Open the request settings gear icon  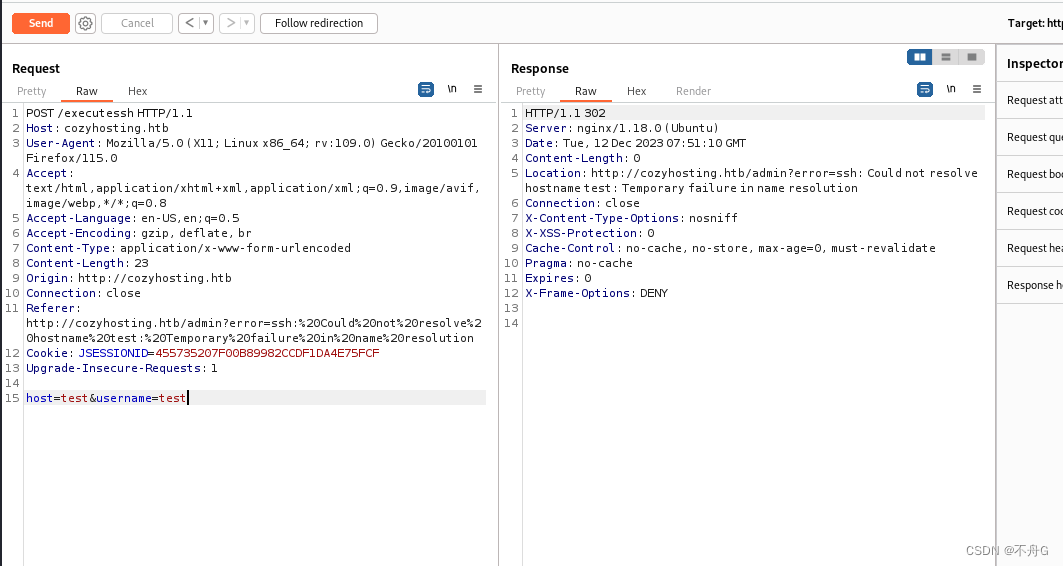[x=85, y=24]
